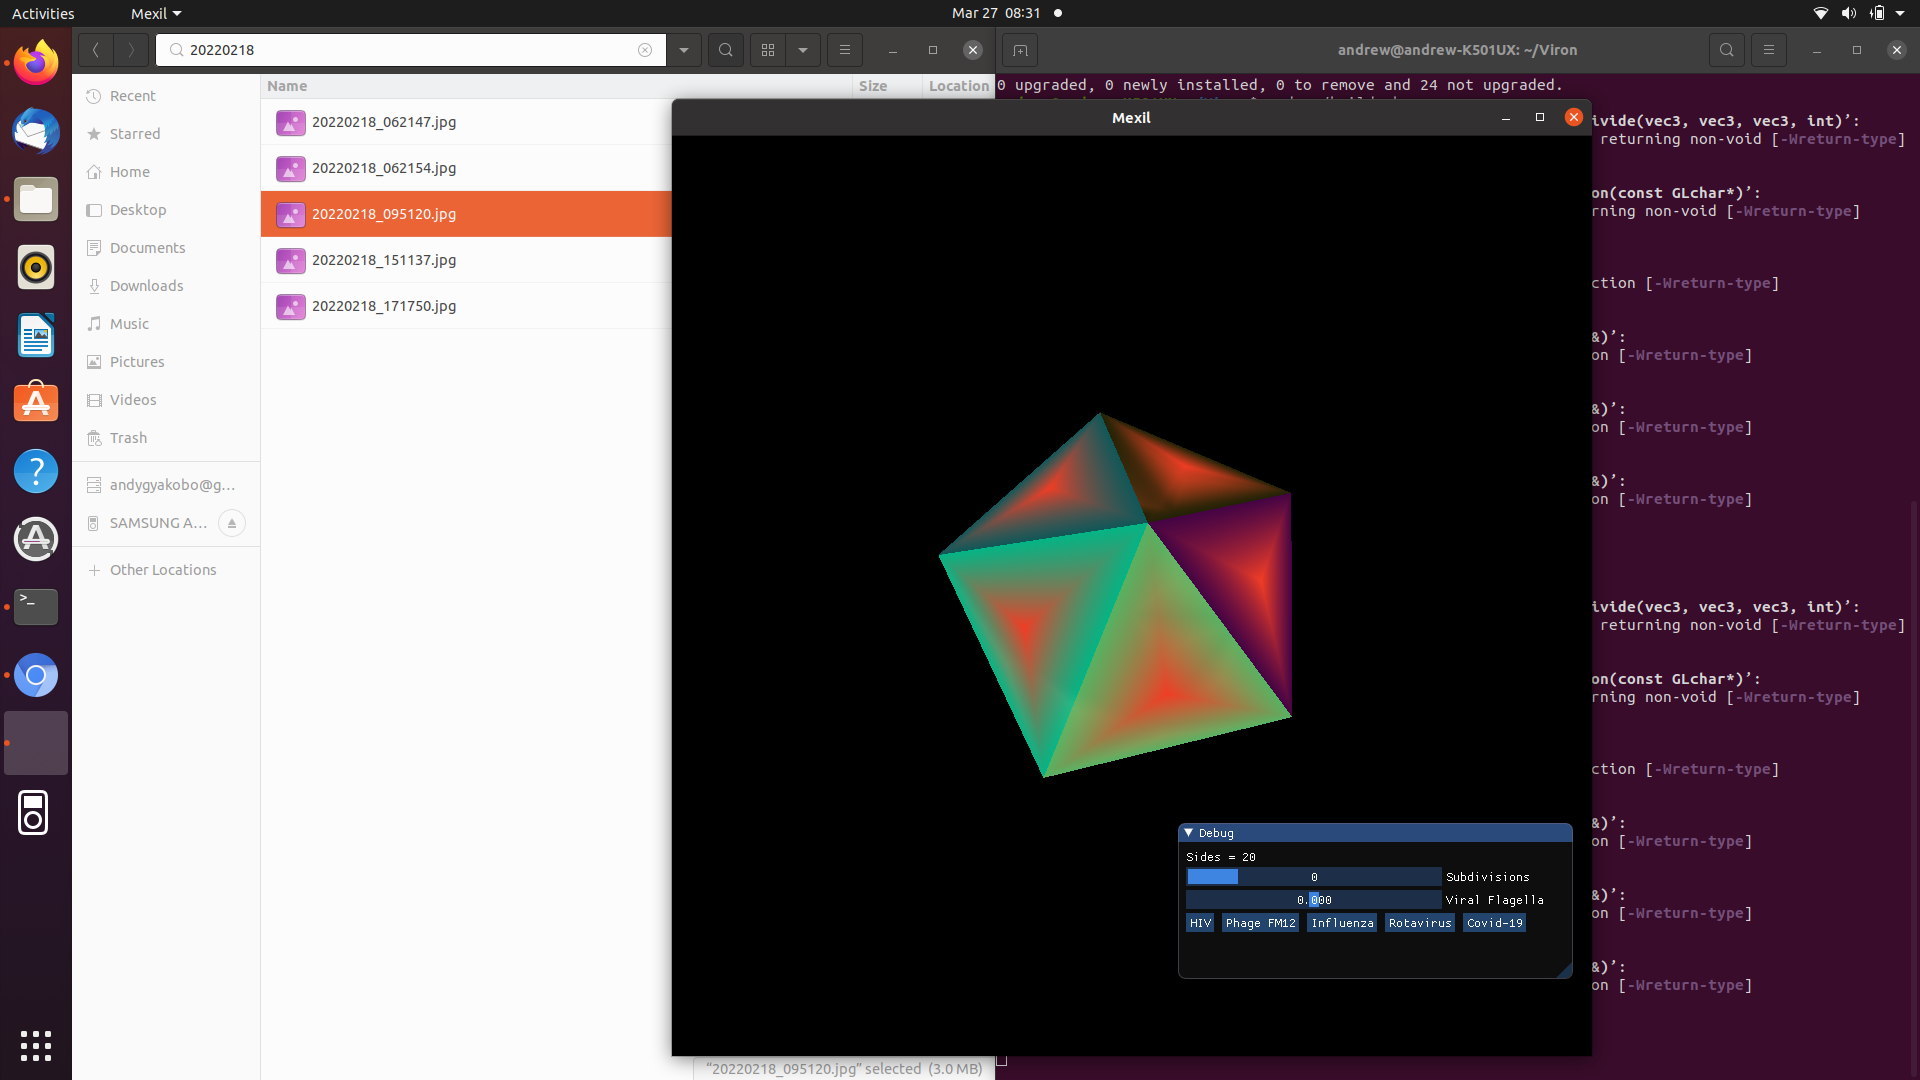
Task: Collapse the Debug panel triangle
Action: (x=1188, y=833)
